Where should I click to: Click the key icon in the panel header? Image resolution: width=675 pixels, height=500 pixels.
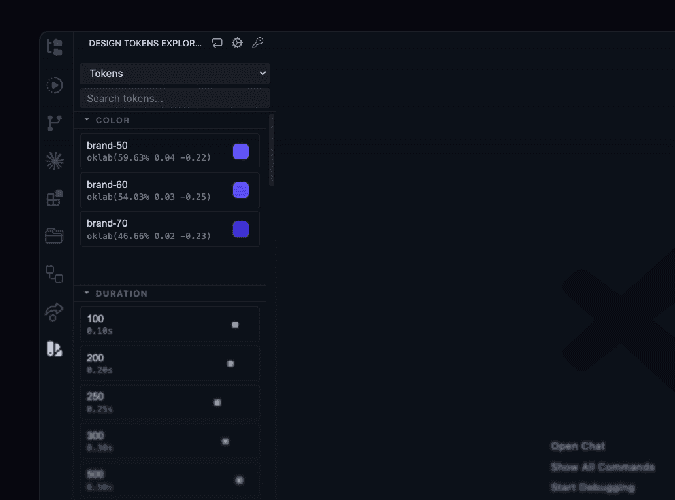(257, 43)
